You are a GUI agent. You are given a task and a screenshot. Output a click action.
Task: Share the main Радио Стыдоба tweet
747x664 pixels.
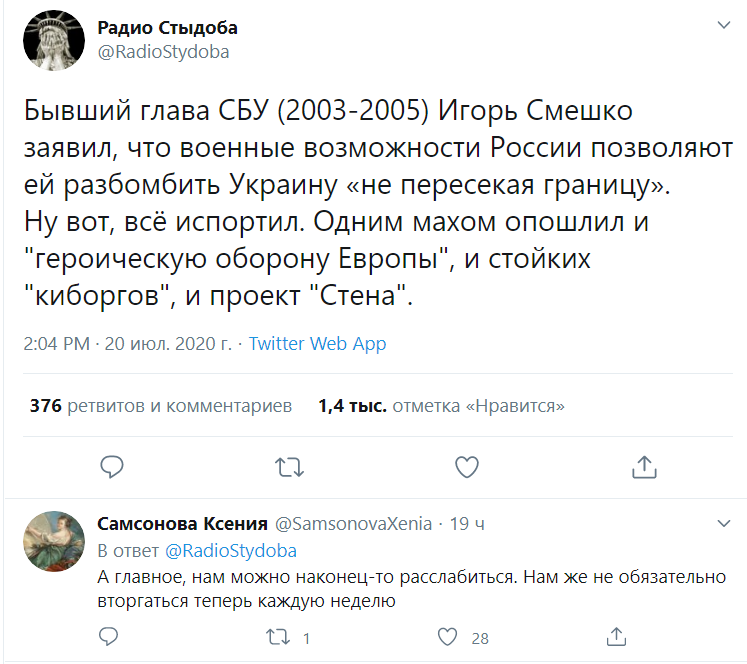pos(644,466)
